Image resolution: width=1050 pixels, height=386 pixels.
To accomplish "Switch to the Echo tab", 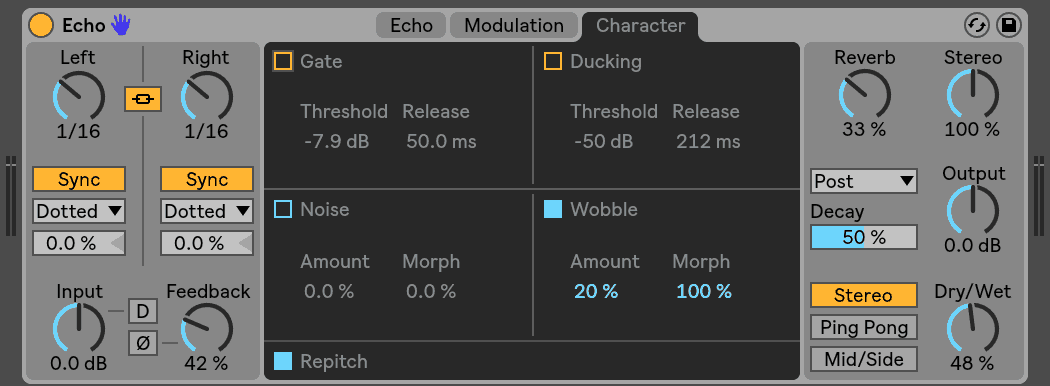I will [x=411, y=25].
